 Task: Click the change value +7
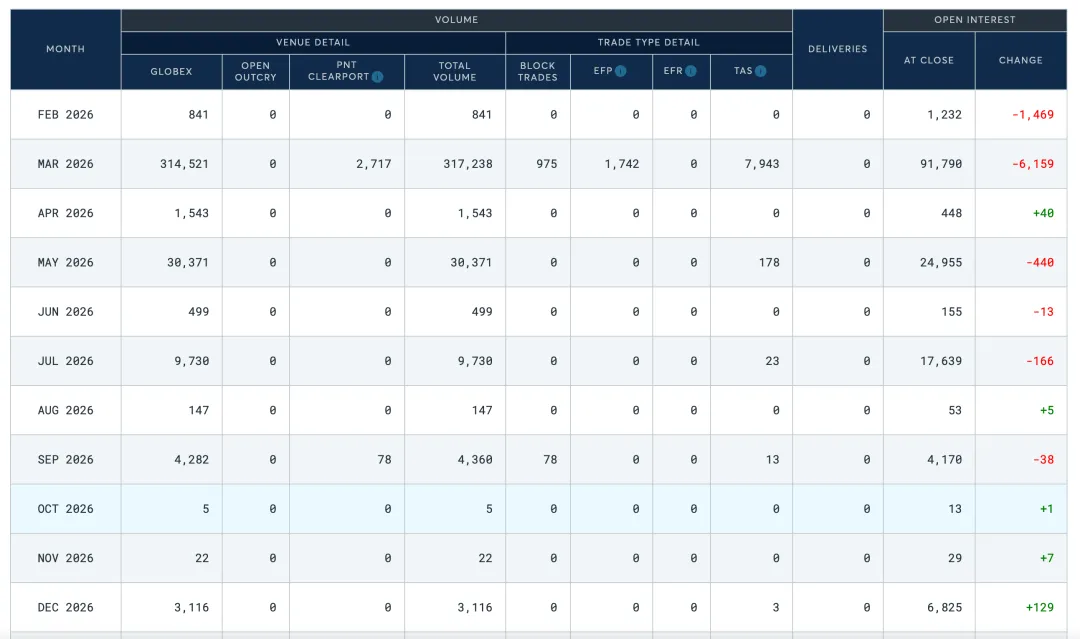point(1046,558)
